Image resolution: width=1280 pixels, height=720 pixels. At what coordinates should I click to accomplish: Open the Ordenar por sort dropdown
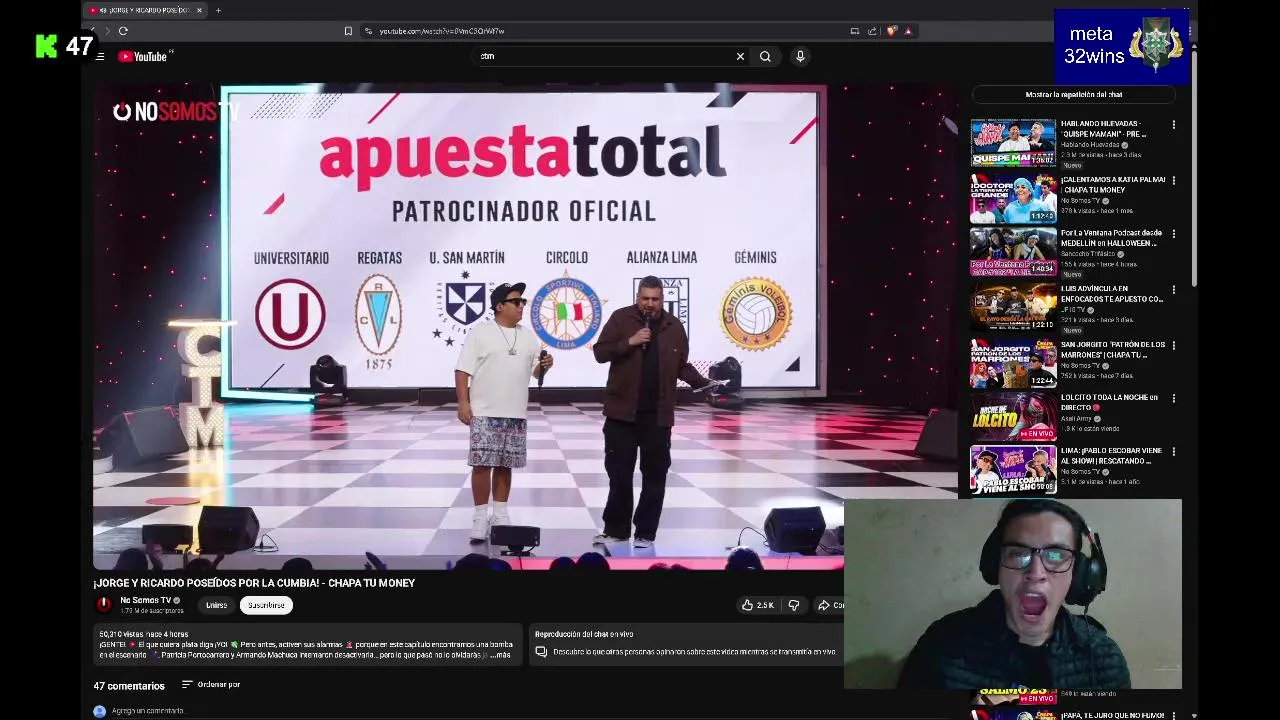pyautogui.click(x=211, y=685)
